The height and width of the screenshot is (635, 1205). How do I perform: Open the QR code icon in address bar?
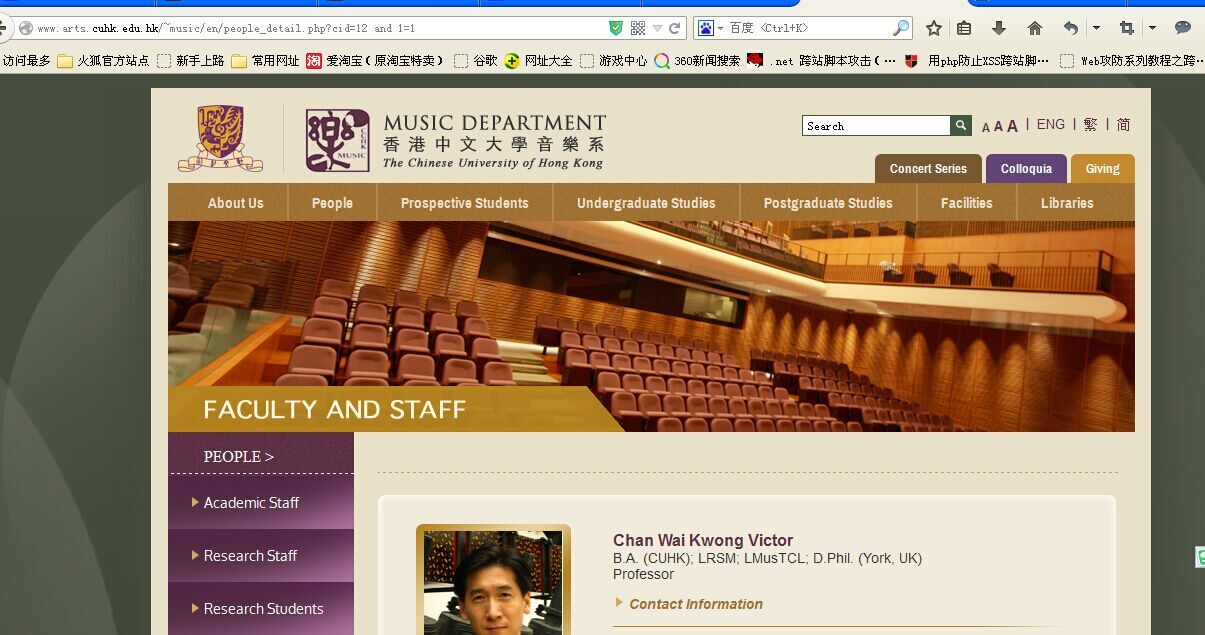pyautogui.click(x=637, y=28)
